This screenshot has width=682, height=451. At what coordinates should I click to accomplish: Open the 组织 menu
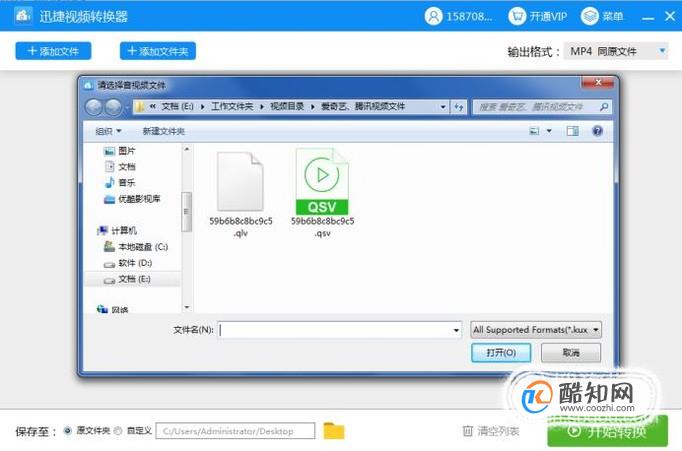108,131
